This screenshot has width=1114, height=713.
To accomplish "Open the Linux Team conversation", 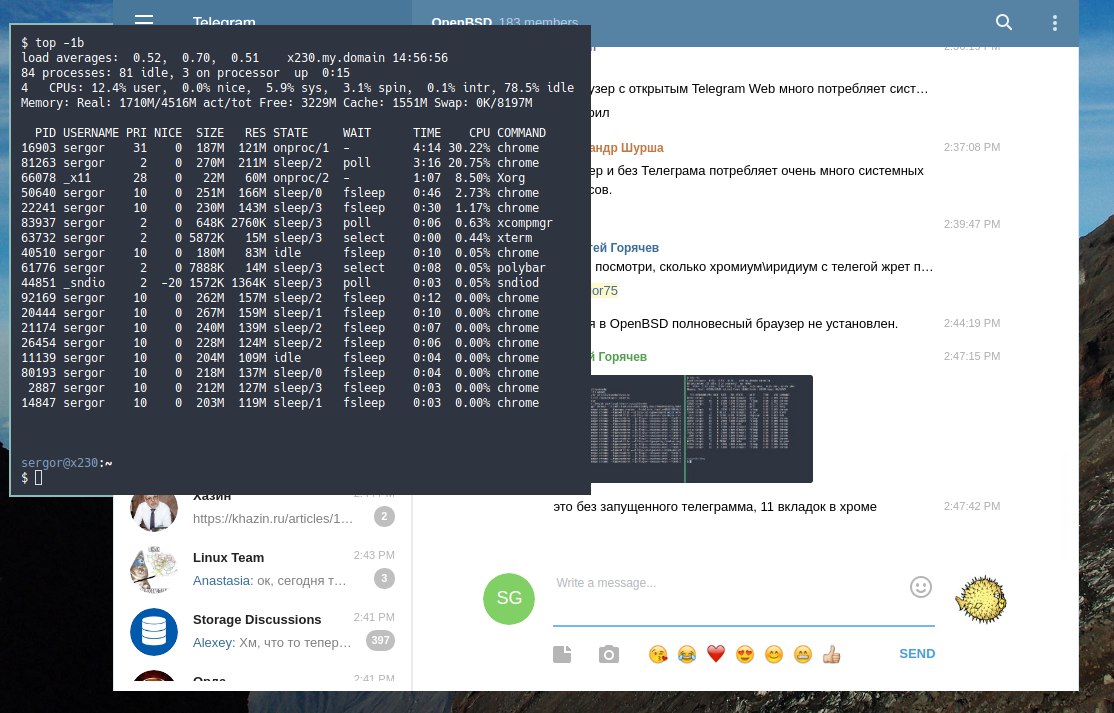I will 262,570.
